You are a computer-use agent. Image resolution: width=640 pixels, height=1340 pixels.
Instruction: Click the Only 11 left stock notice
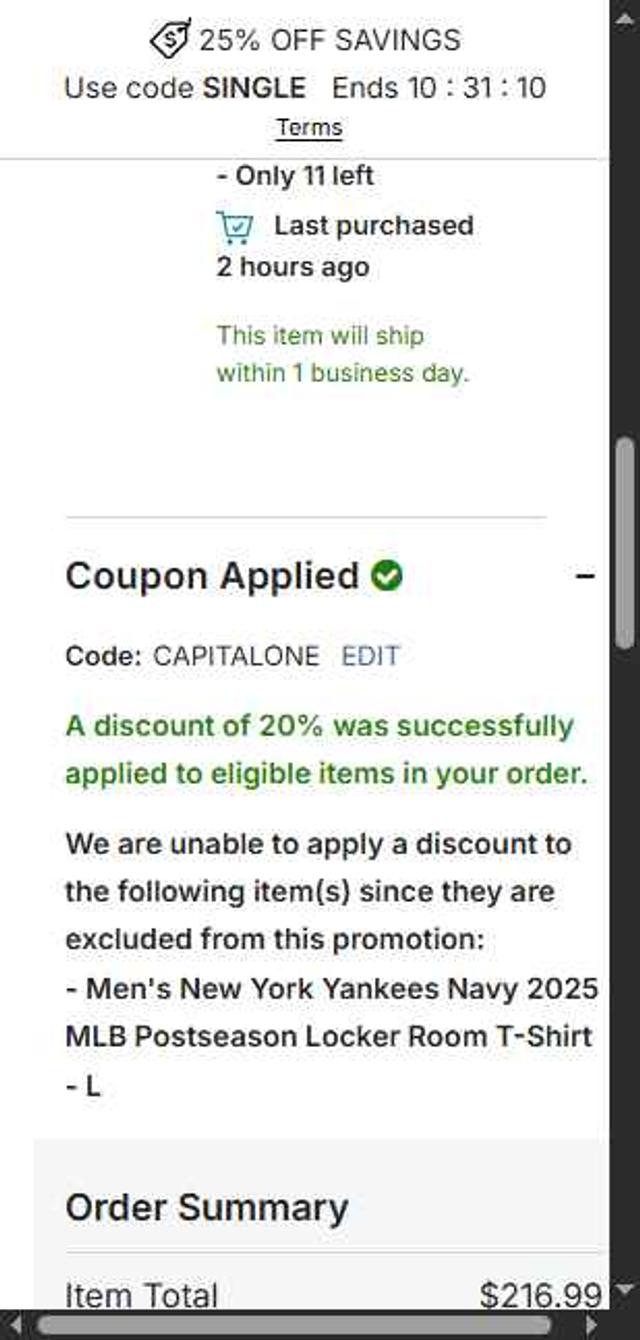[x=295, y=176]
